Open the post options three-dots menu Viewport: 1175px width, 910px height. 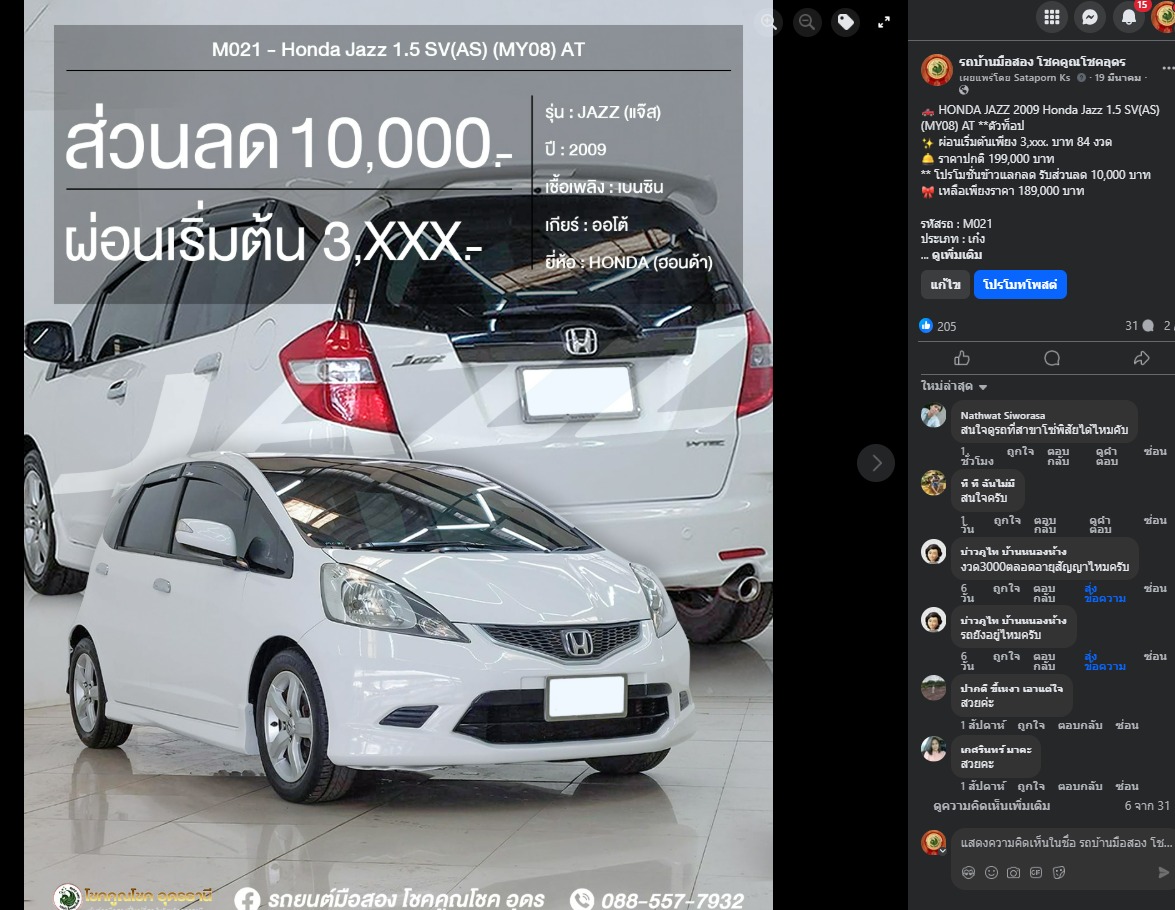[x=1168, y=67]
